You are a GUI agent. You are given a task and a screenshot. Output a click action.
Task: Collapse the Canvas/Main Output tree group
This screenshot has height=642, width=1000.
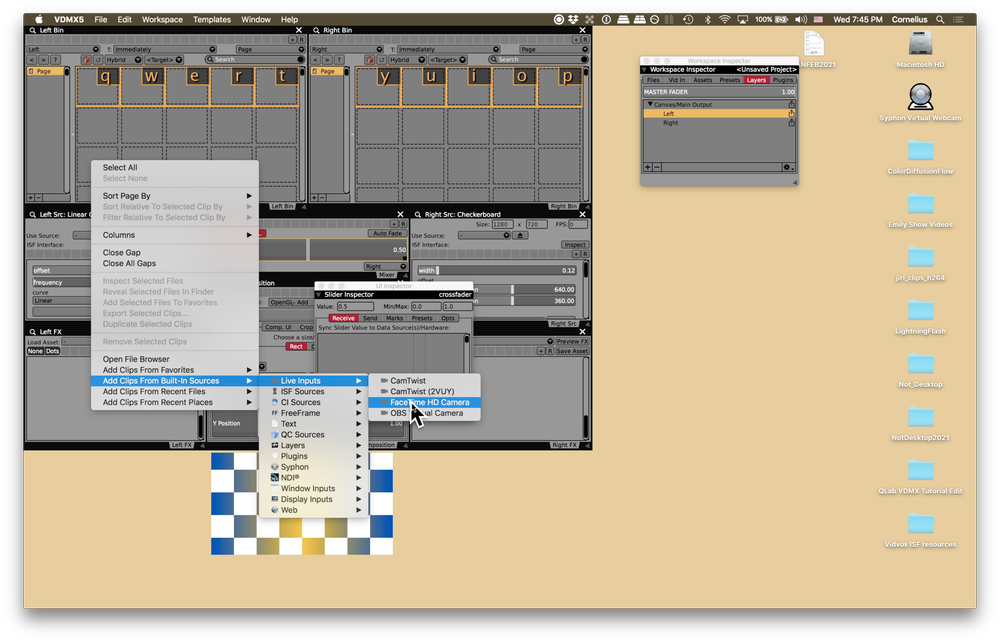coord(650,104)
